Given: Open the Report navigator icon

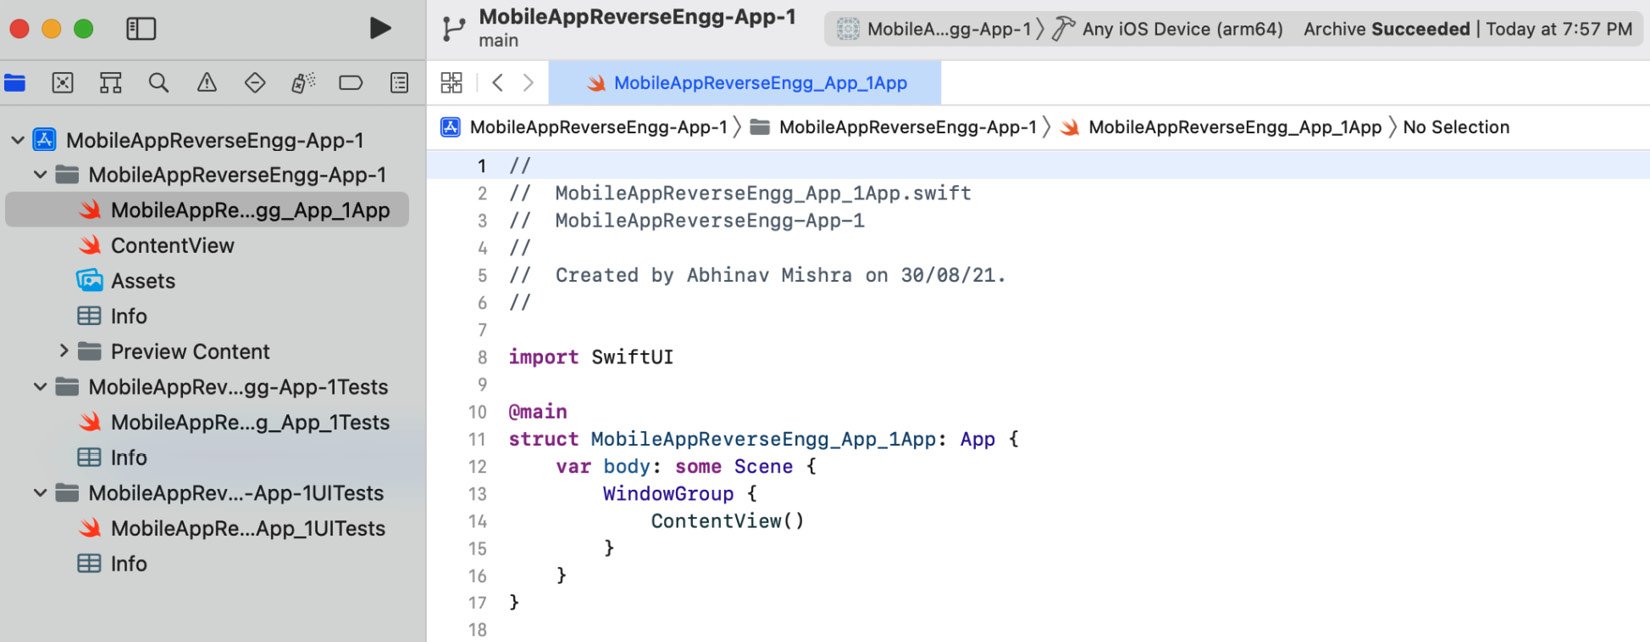Looking at the screenshot, I should coord(399,83).
